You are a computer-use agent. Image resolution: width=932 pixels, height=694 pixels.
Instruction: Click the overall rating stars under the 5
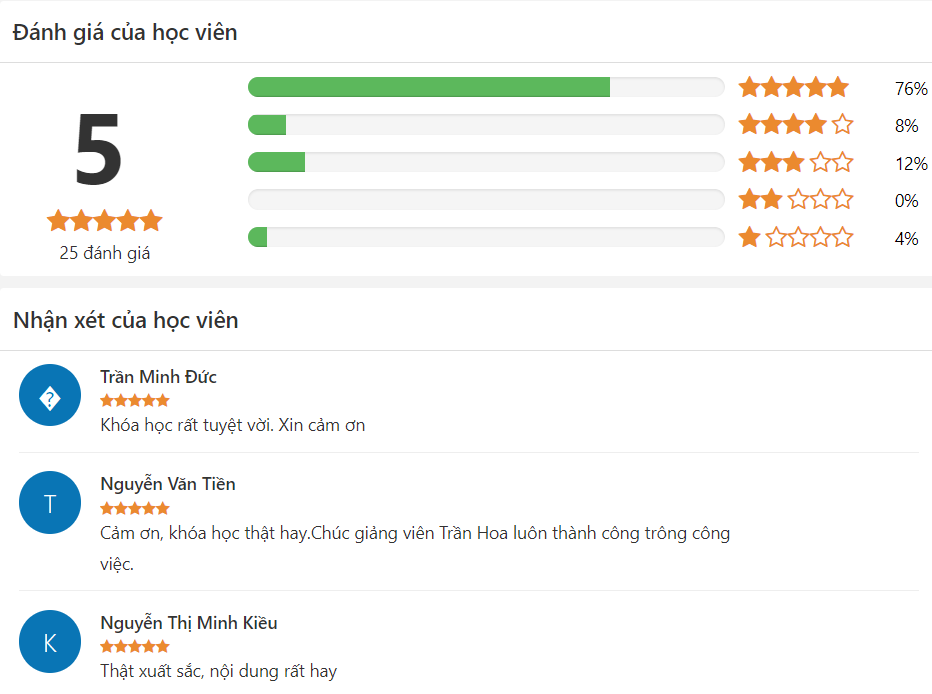click(104, 220)
